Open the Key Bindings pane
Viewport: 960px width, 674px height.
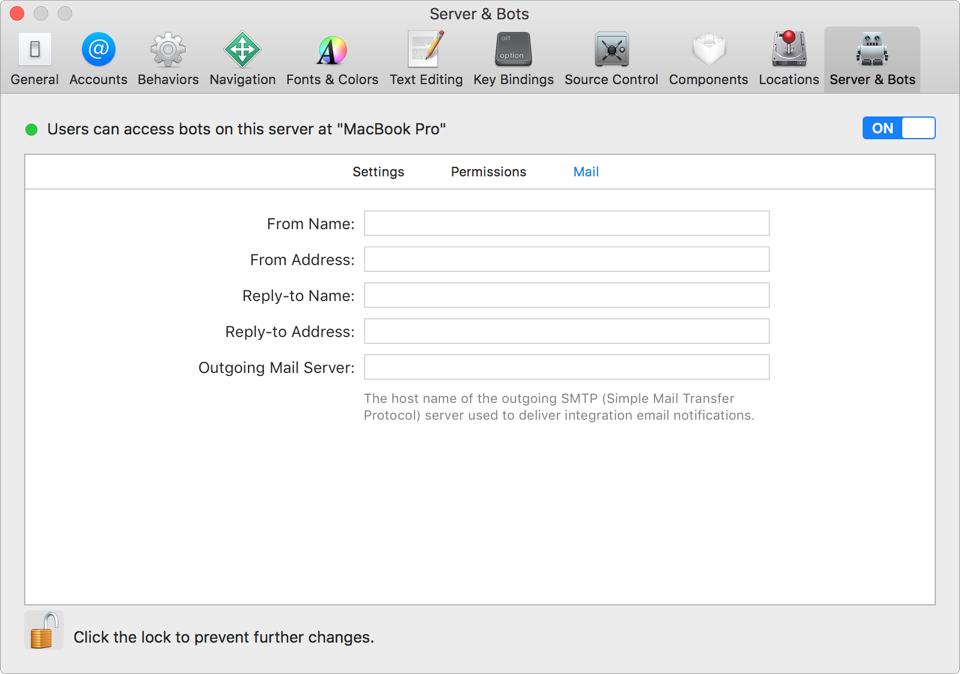(x=513, y=57)
